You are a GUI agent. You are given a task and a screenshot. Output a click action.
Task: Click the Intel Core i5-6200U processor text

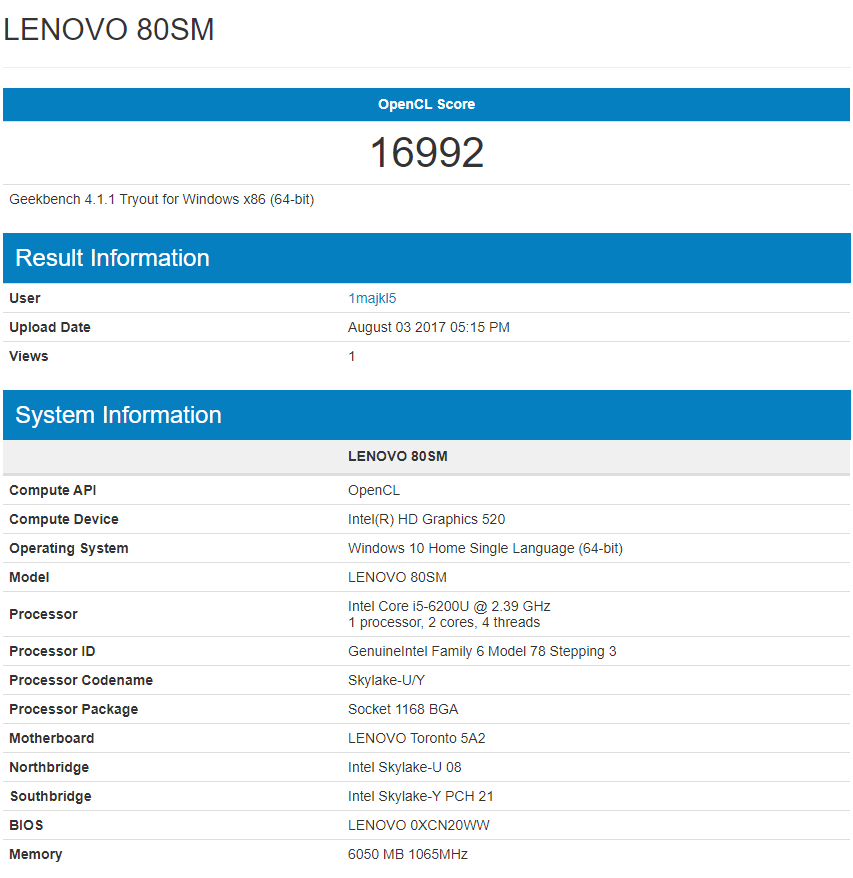[448, 606]
